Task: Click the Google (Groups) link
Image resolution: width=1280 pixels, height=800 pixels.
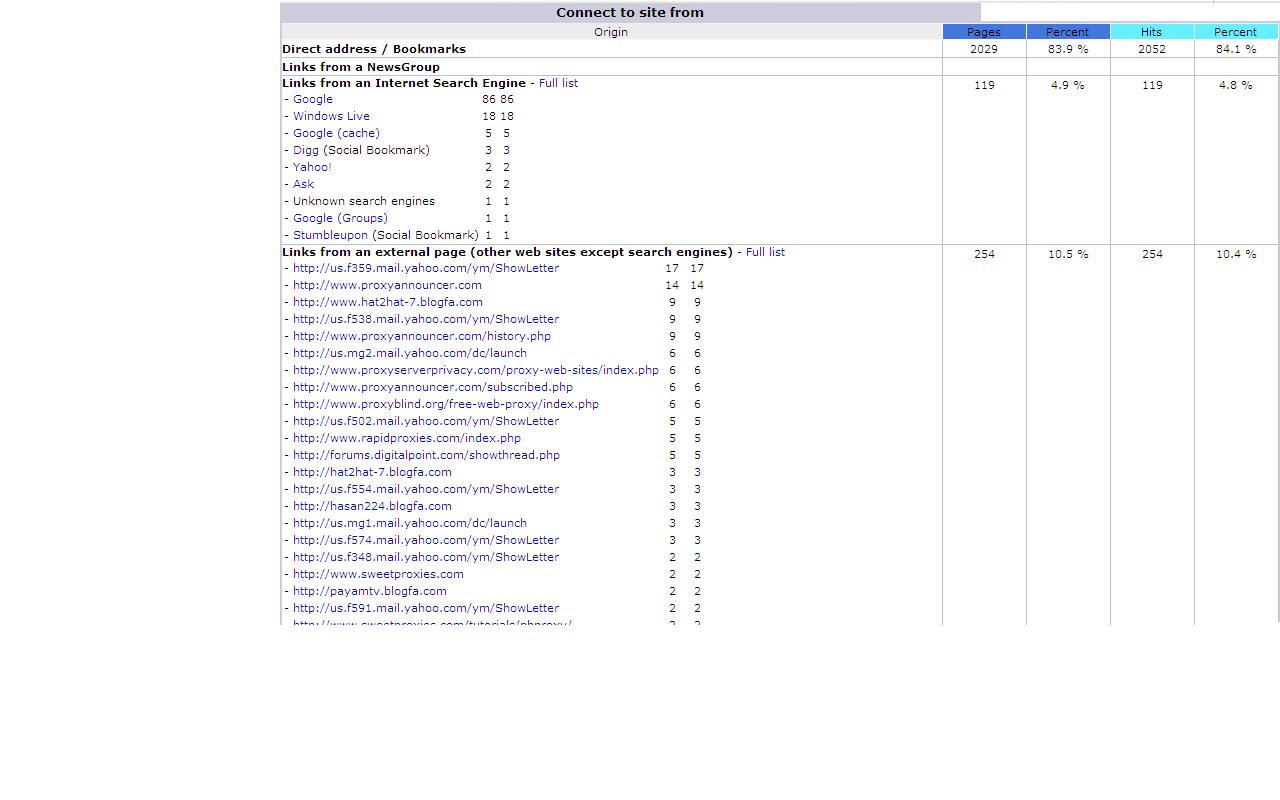Action: tap(340, 218)
